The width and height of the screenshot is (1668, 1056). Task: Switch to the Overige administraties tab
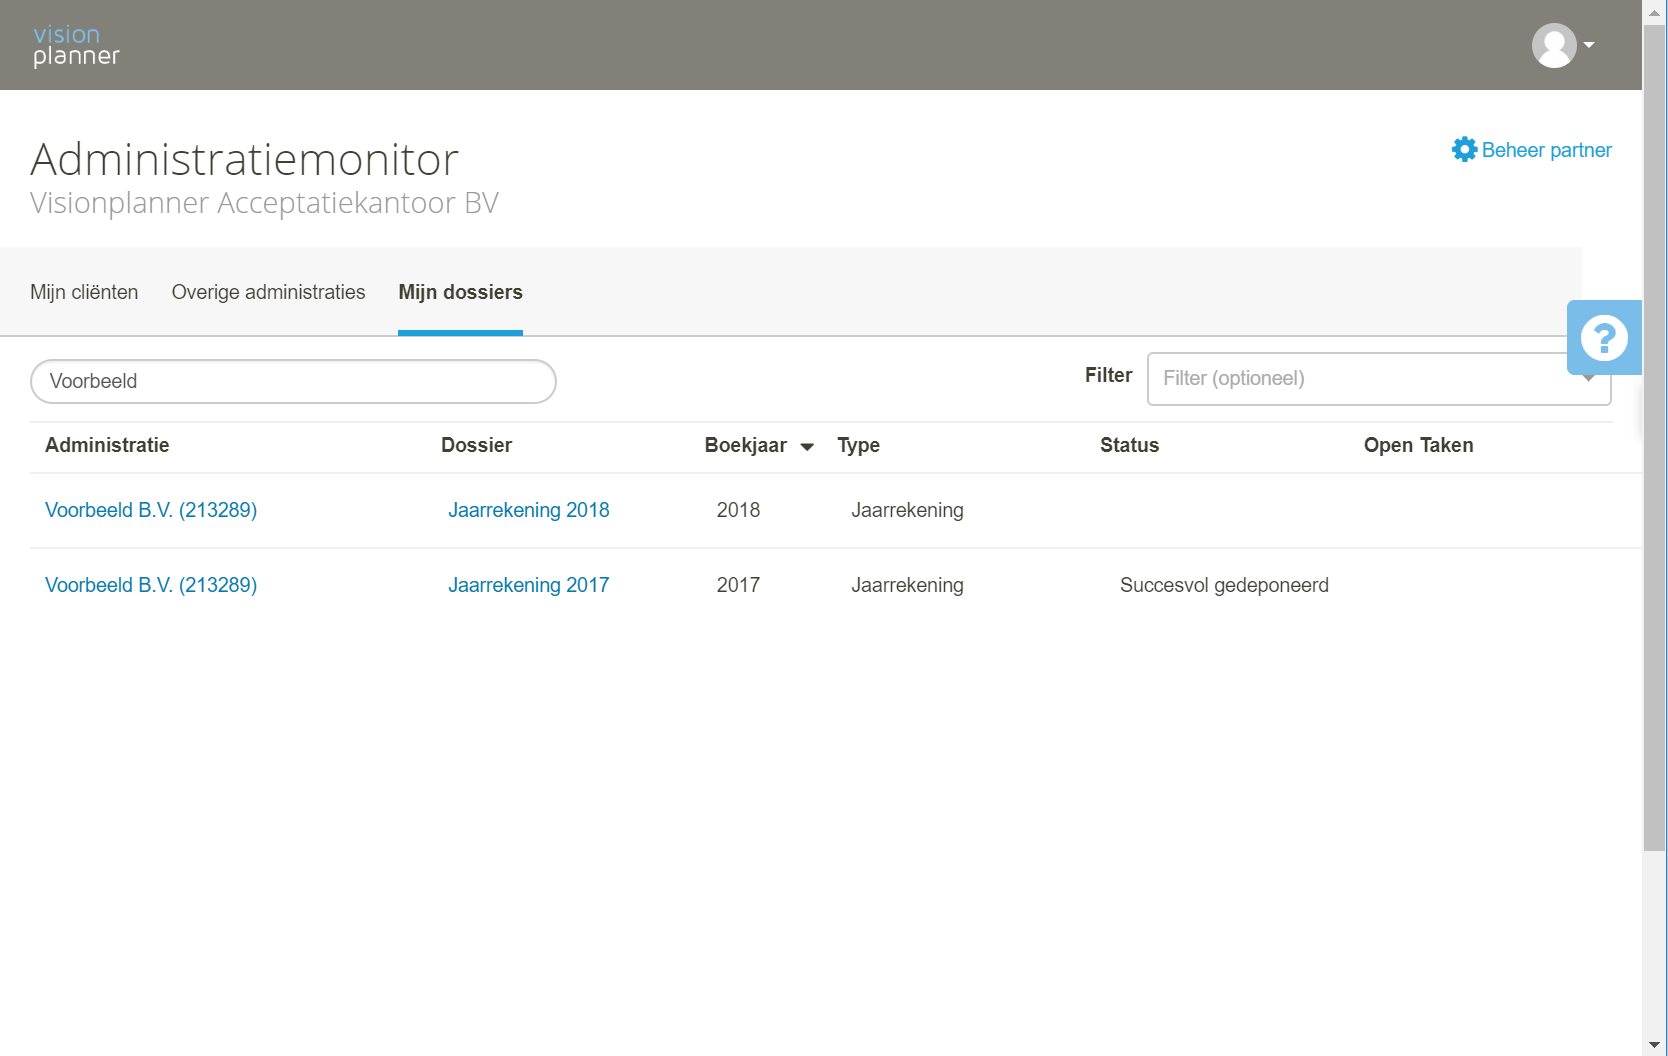(268, 292)
